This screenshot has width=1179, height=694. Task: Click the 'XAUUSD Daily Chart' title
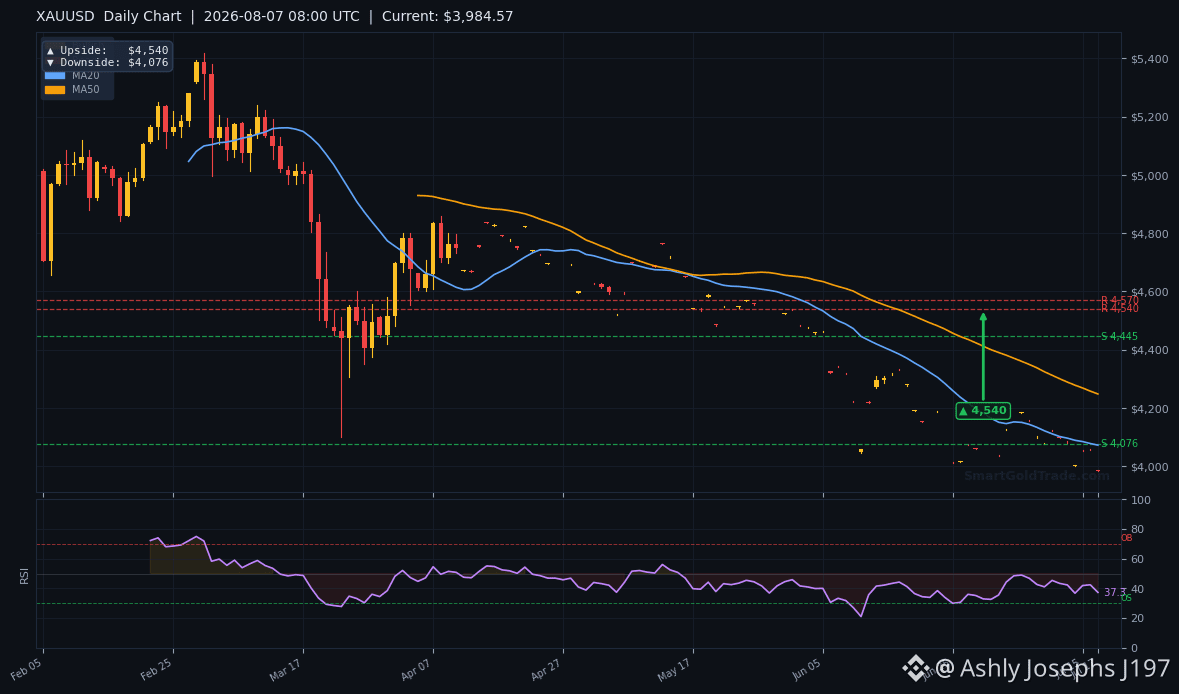[109, 17]
